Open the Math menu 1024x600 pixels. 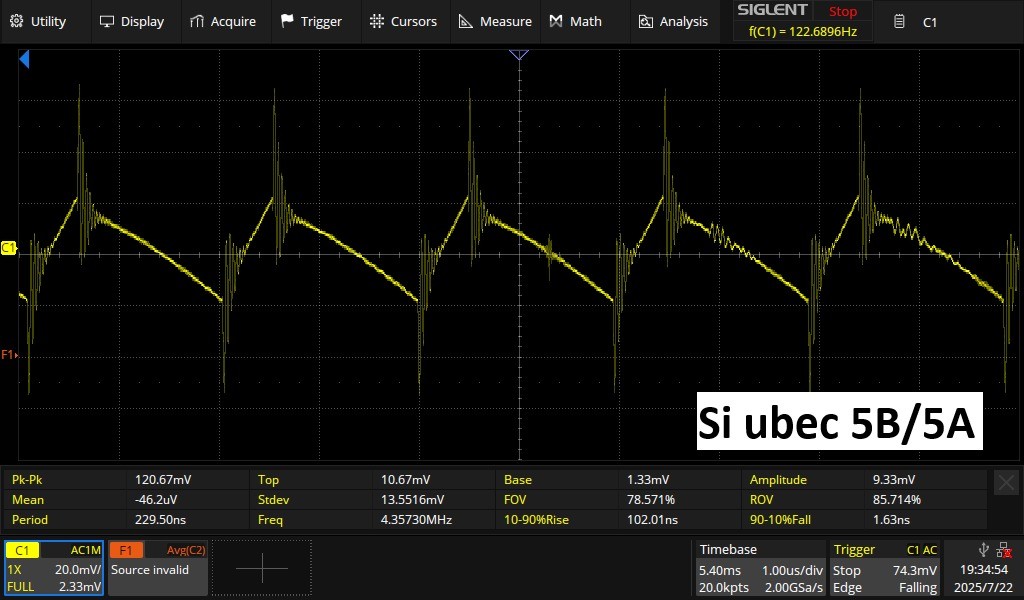[575, 22]
